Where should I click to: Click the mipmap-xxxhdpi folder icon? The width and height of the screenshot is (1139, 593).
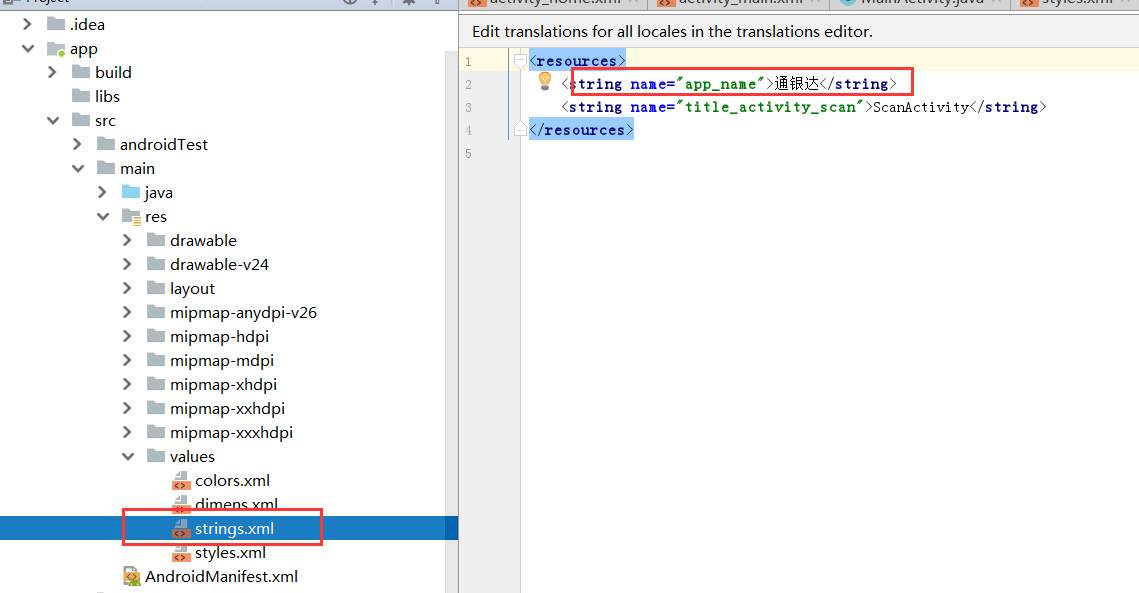coord(156,432)
